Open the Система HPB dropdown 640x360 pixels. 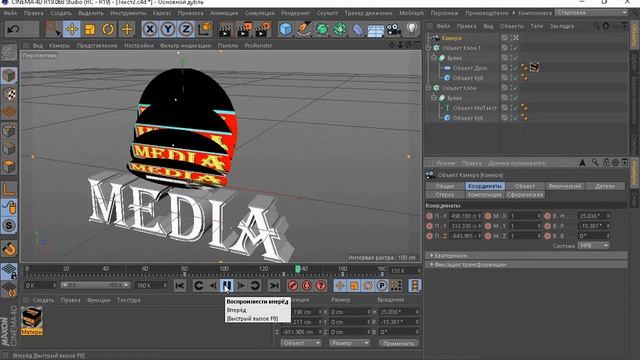click(x=594, y=246)
